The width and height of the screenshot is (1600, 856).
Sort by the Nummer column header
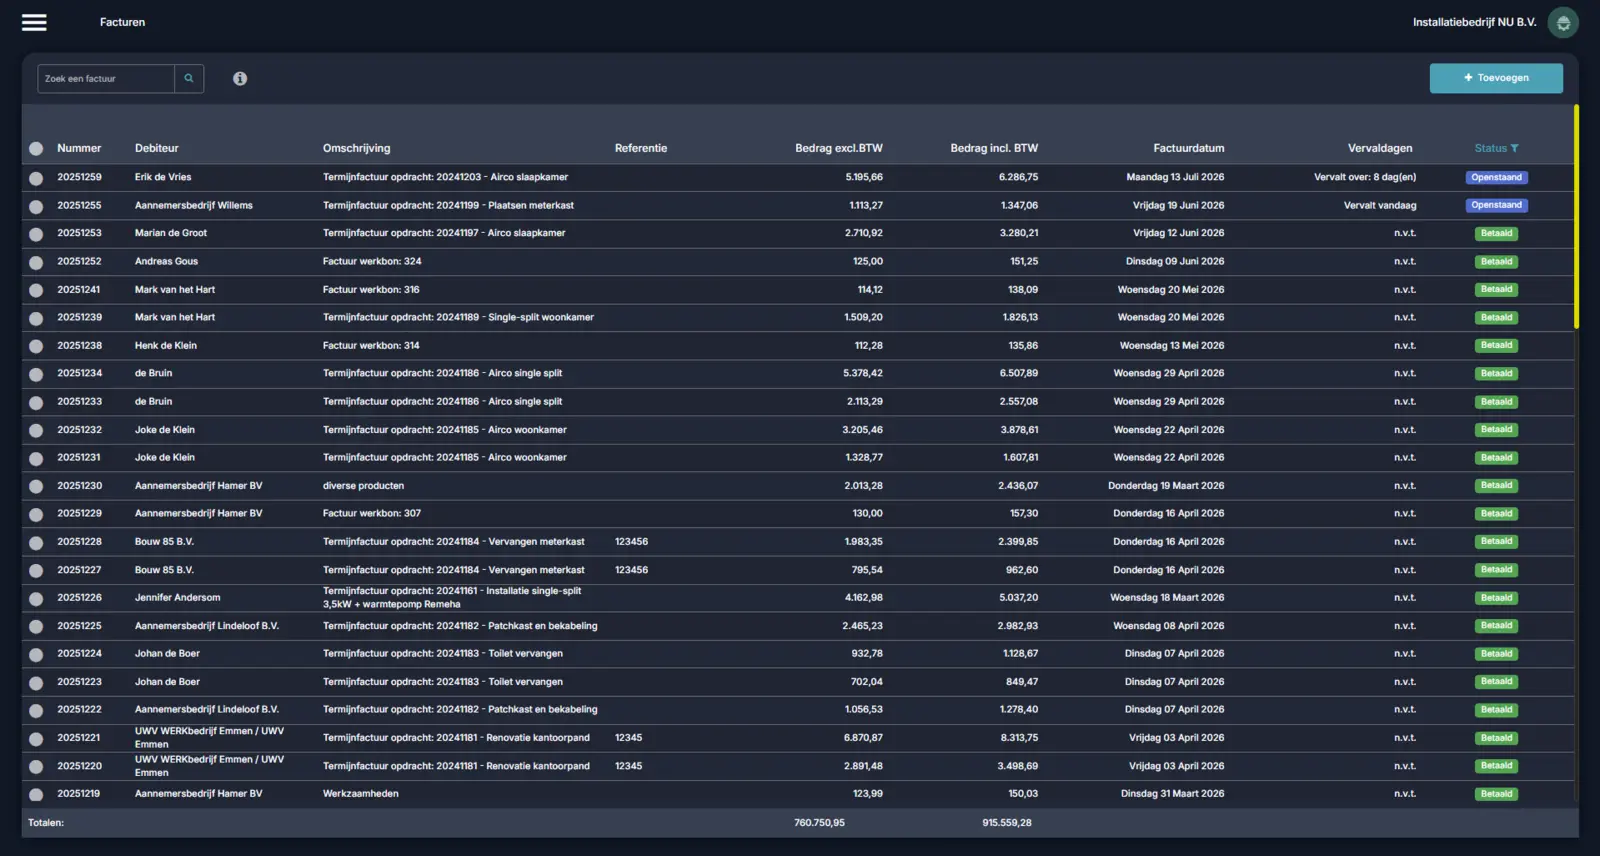pyautogui.click(x=79, y=148)
